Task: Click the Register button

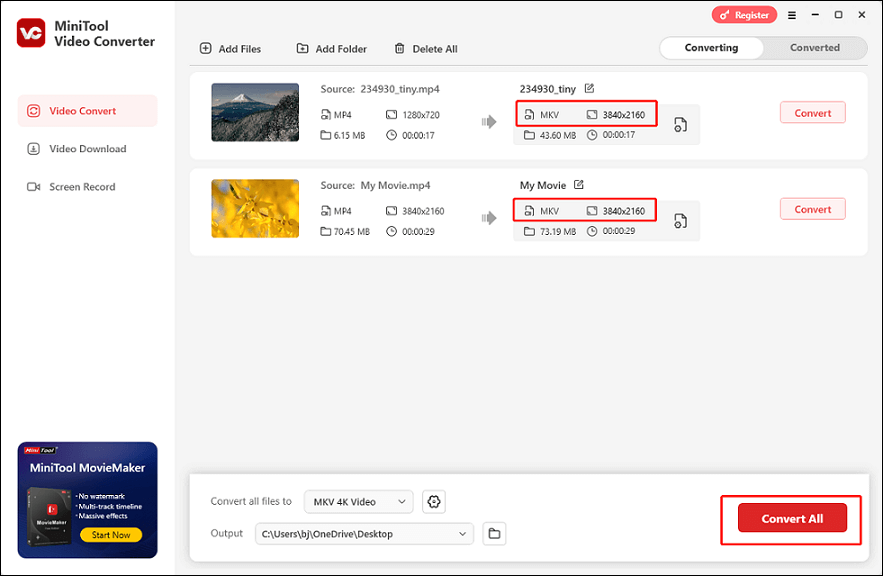Action: 744,15
